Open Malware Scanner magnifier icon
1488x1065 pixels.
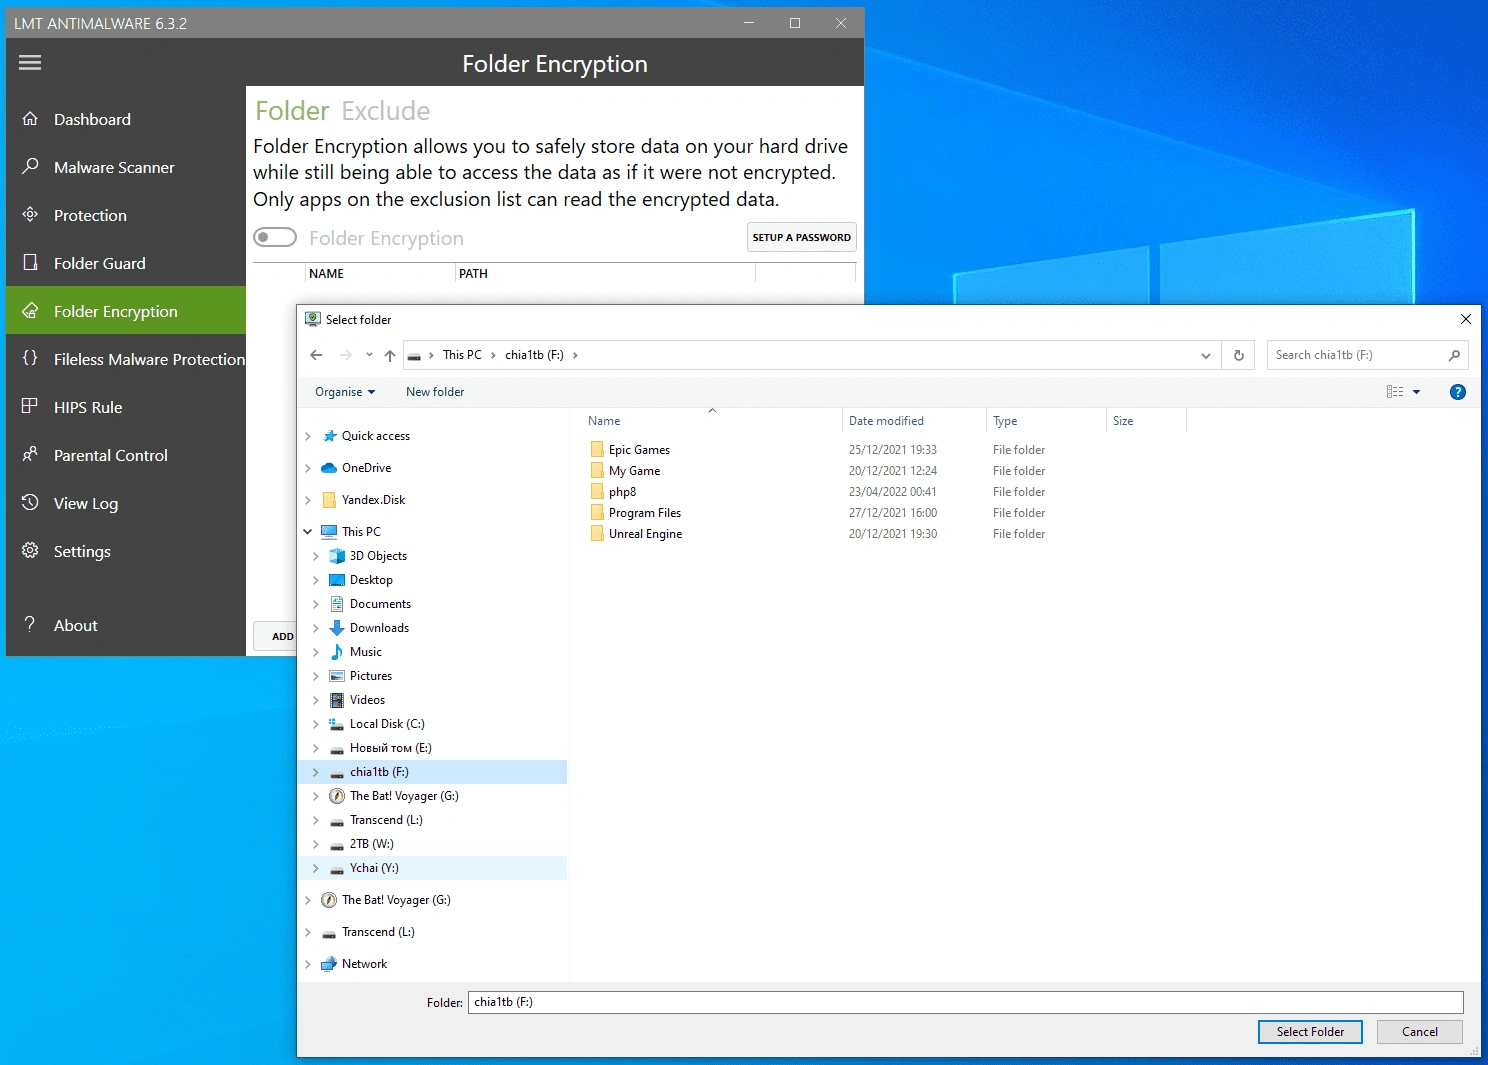tap(31, 166)
